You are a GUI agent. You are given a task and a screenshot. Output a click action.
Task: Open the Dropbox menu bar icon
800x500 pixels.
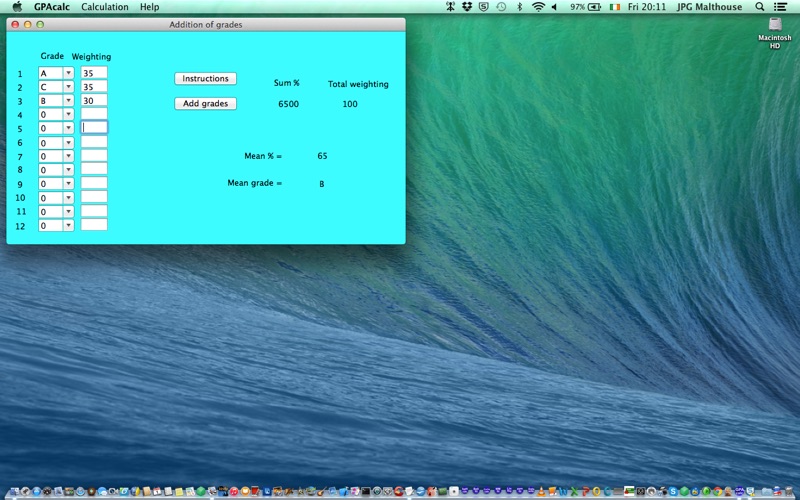tap(467, 7)
